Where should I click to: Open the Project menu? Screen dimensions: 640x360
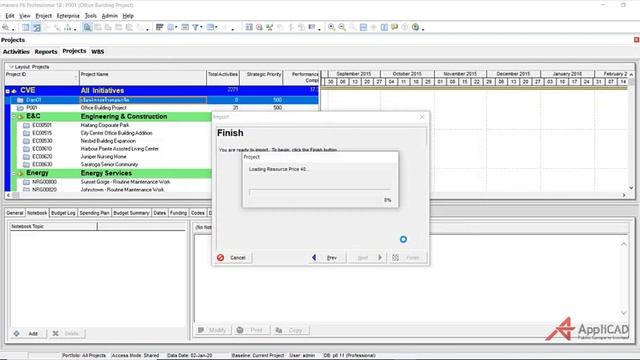point(43,16)
